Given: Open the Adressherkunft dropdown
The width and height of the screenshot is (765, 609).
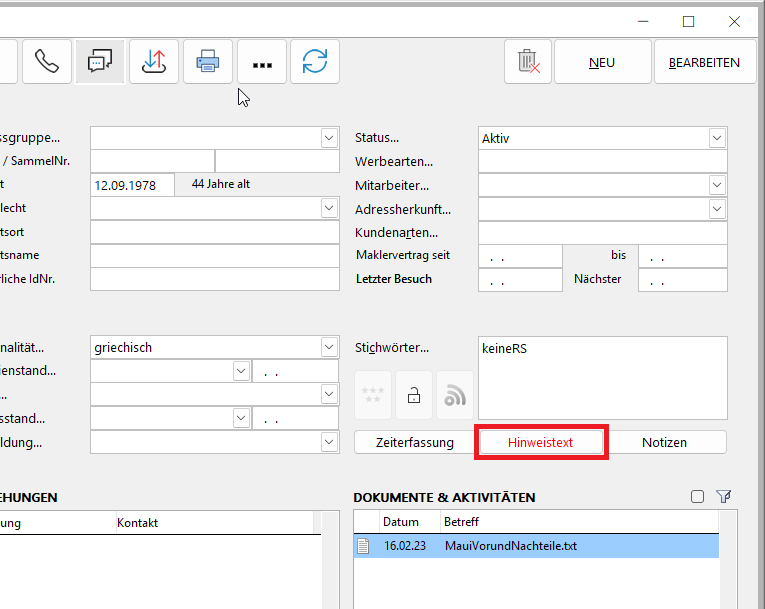Looking at the screenshot, I should pos(717,208).
